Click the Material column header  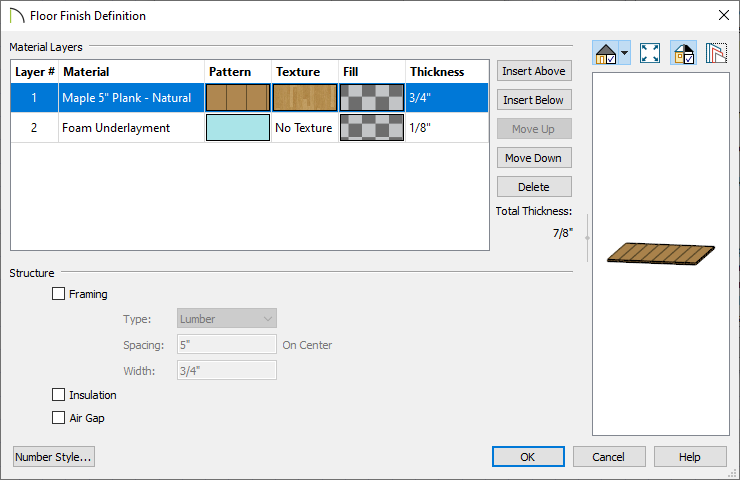coord(131,72)
